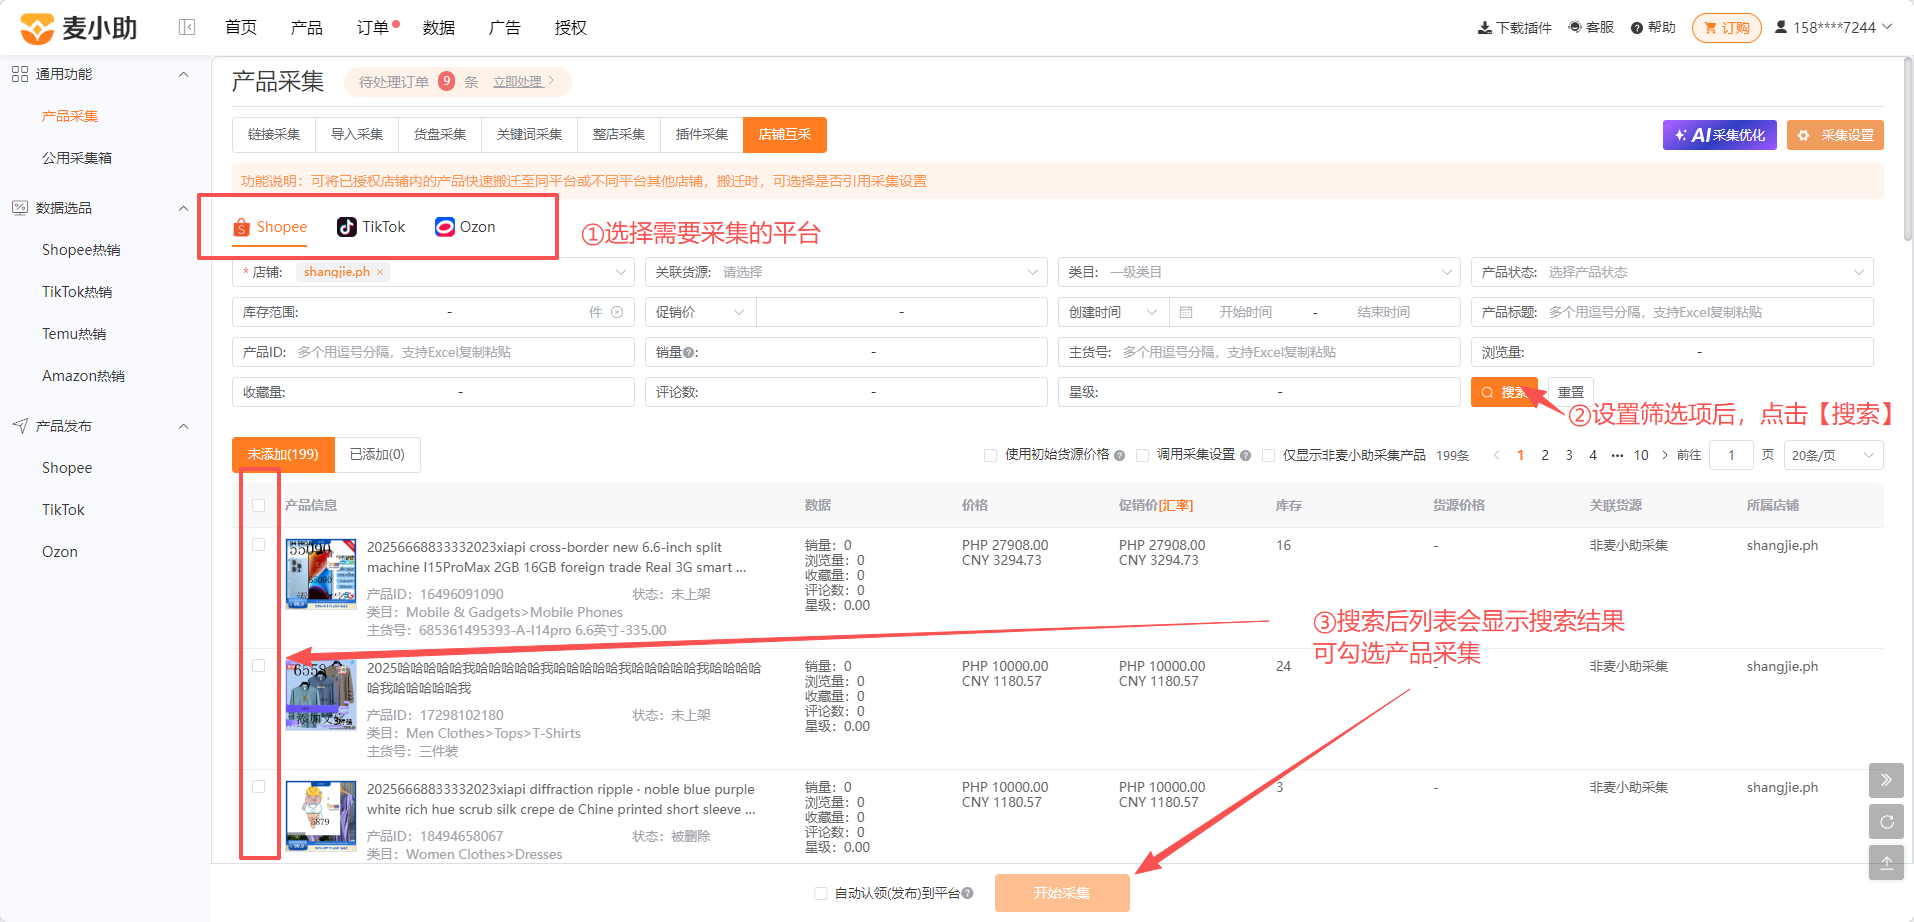Image resolution: width=1914 pixels, height=922 pixels.
Task: Open the 帮助 help icon
Action: 1637,28
